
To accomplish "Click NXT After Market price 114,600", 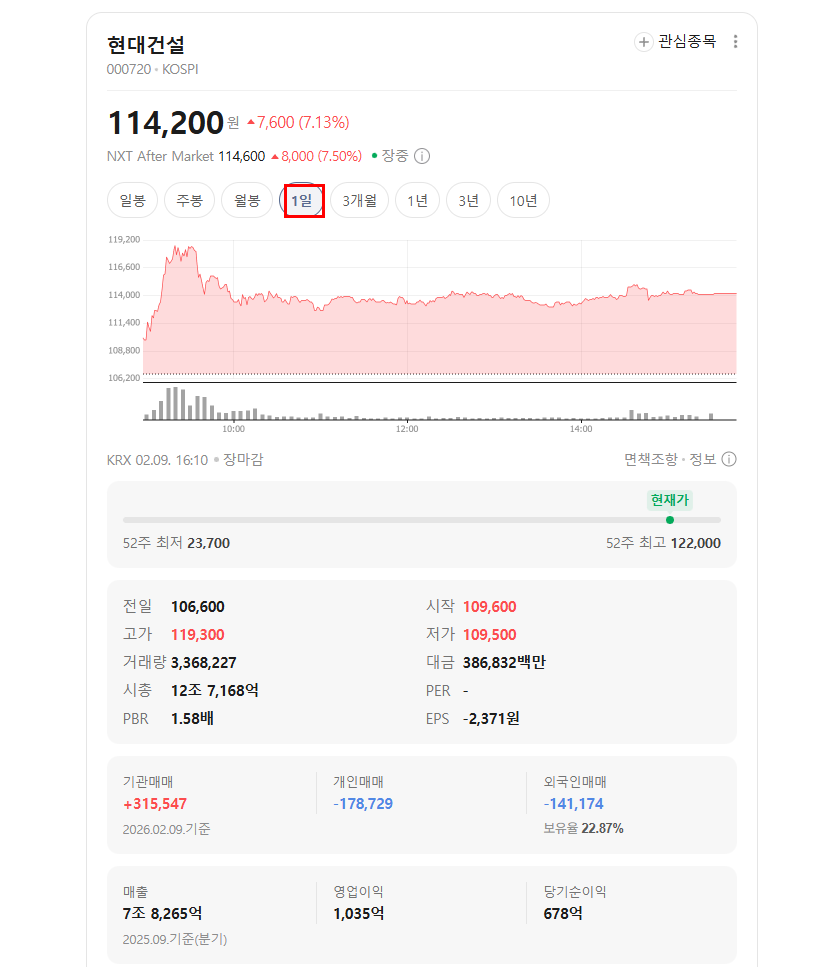I will pos(242,157).
